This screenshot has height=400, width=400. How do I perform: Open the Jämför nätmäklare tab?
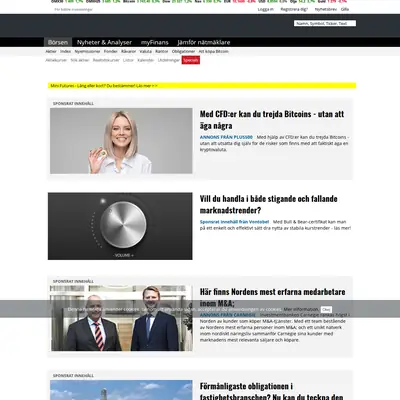(x=204, y=42)
